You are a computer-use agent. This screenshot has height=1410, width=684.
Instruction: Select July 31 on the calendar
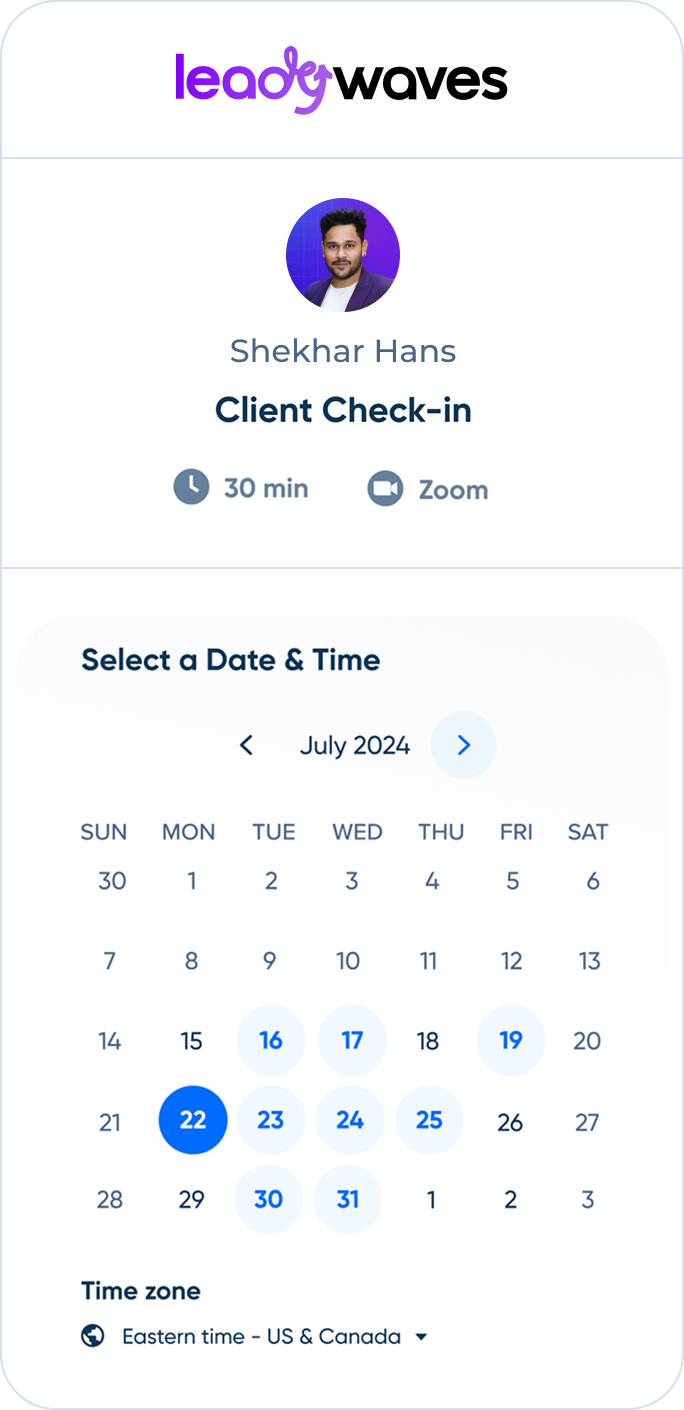coord(348,1199)
